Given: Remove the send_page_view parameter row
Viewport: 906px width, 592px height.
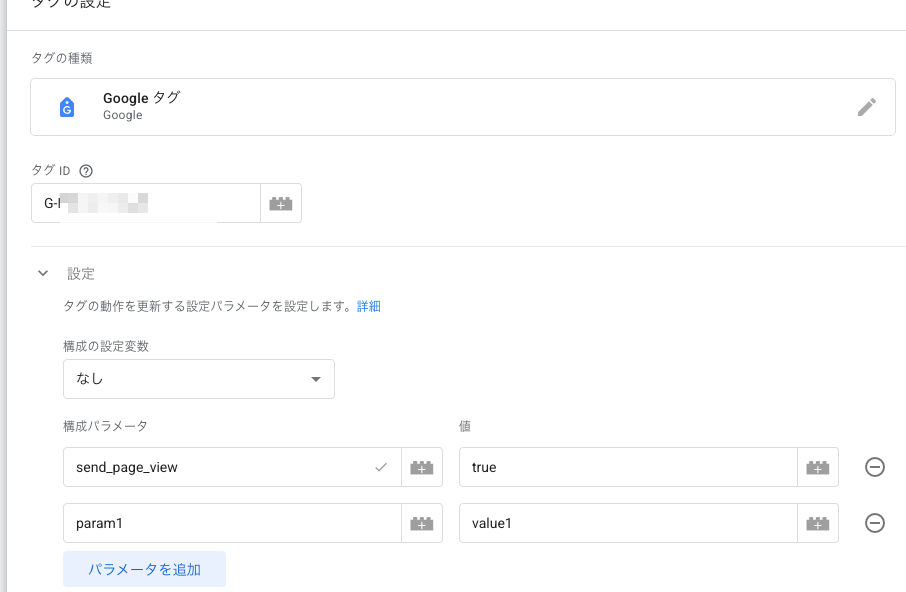Looking at the screenshot, I should click(875, 467).
